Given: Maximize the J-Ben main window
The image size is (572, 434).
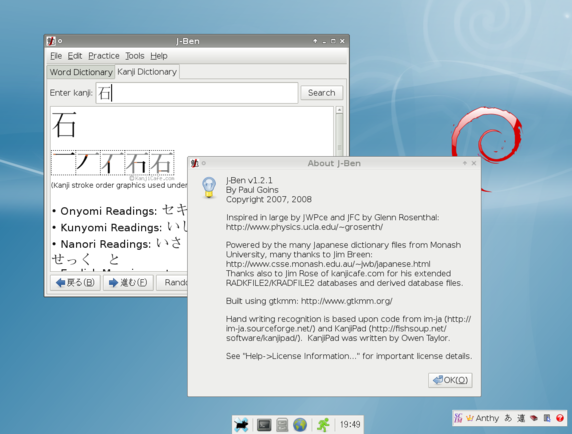Looking at the screenshot, I should [333, 41].
